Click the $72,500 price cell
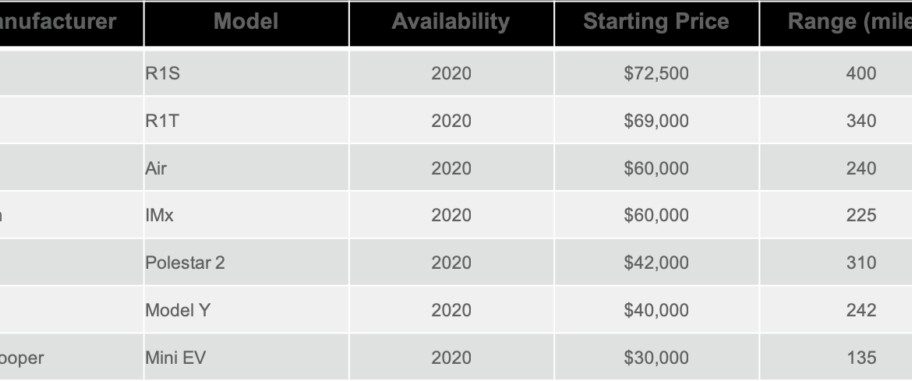912x381 pixels. click(x=657, y=73)
